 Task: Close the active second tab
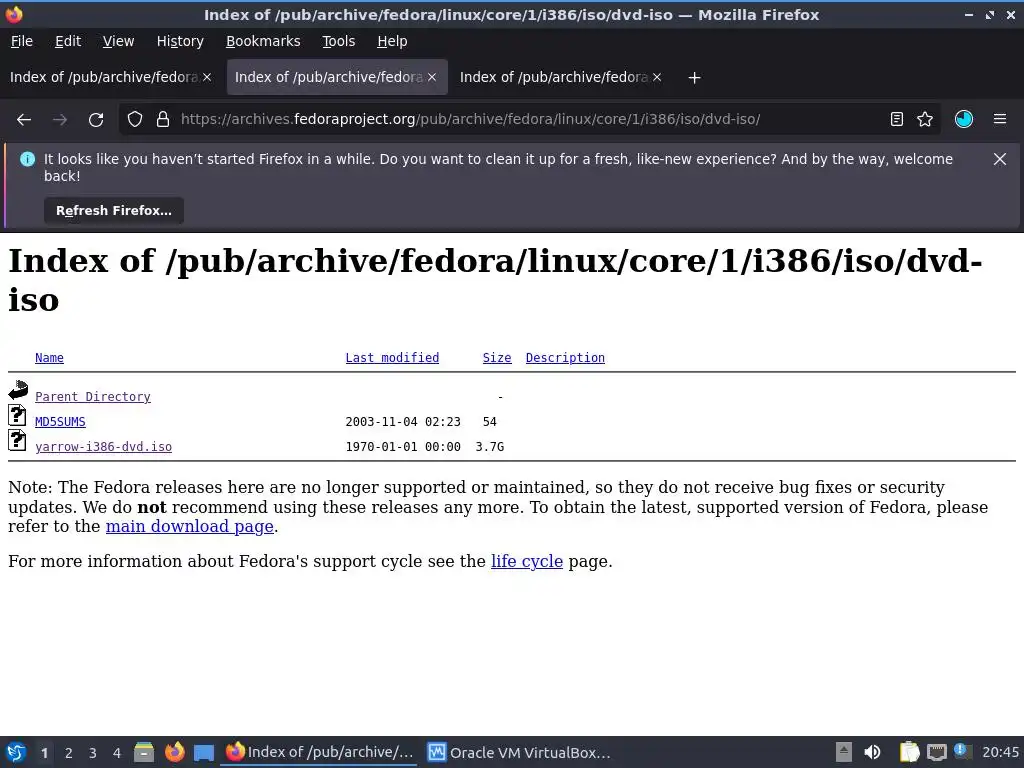[432, 77]
